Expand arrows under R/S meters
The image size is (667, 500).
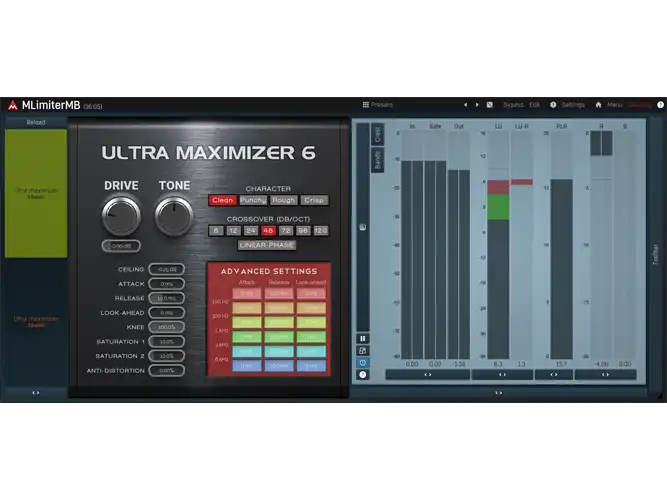pyautogui.click(x=605, y=374)
